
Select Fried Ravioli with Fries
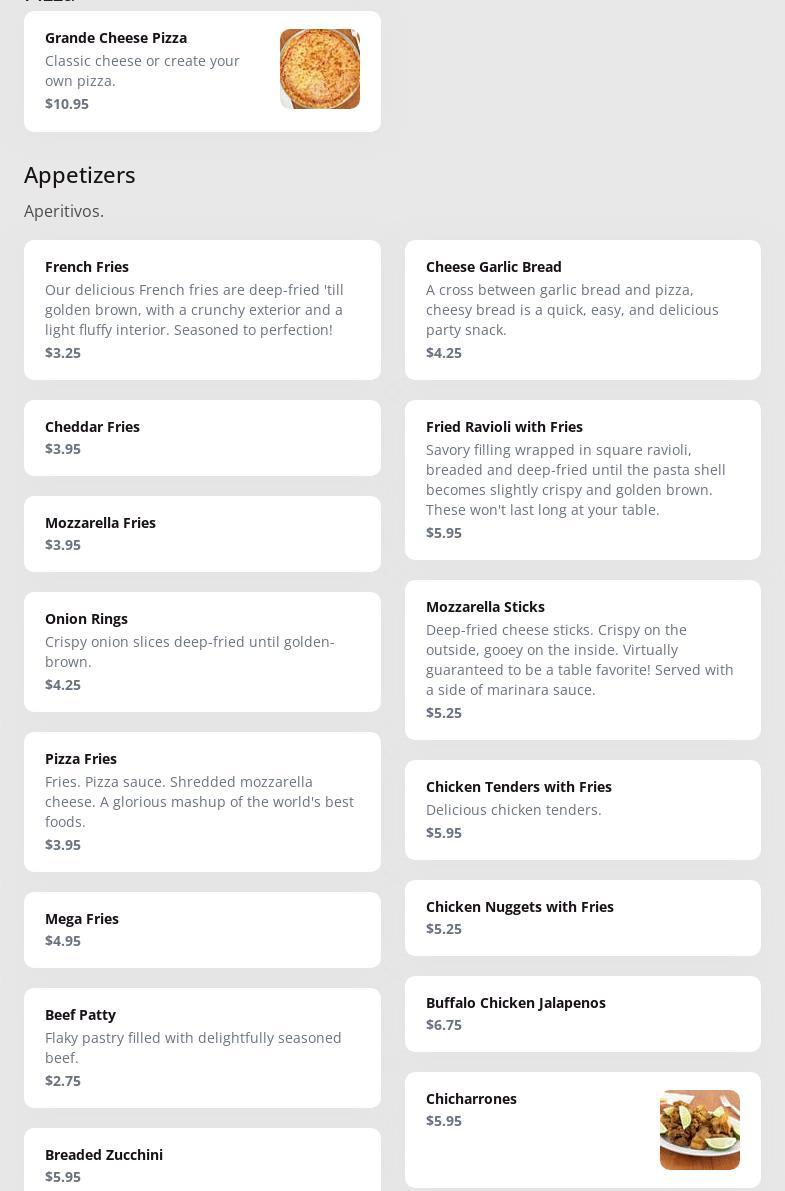coord(582,479)
